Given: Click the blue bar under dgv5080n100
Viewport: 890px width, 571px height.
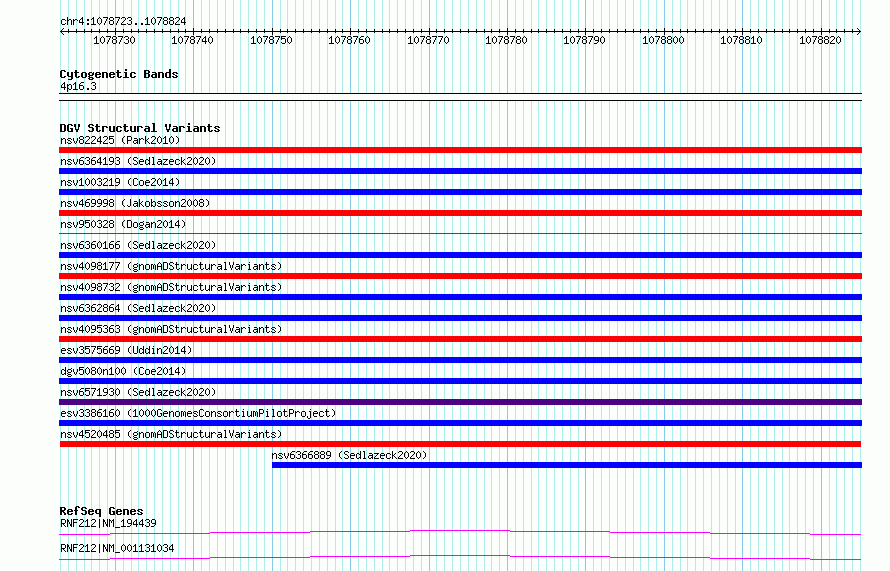Looking at the screenshot, I should point(460,381).
